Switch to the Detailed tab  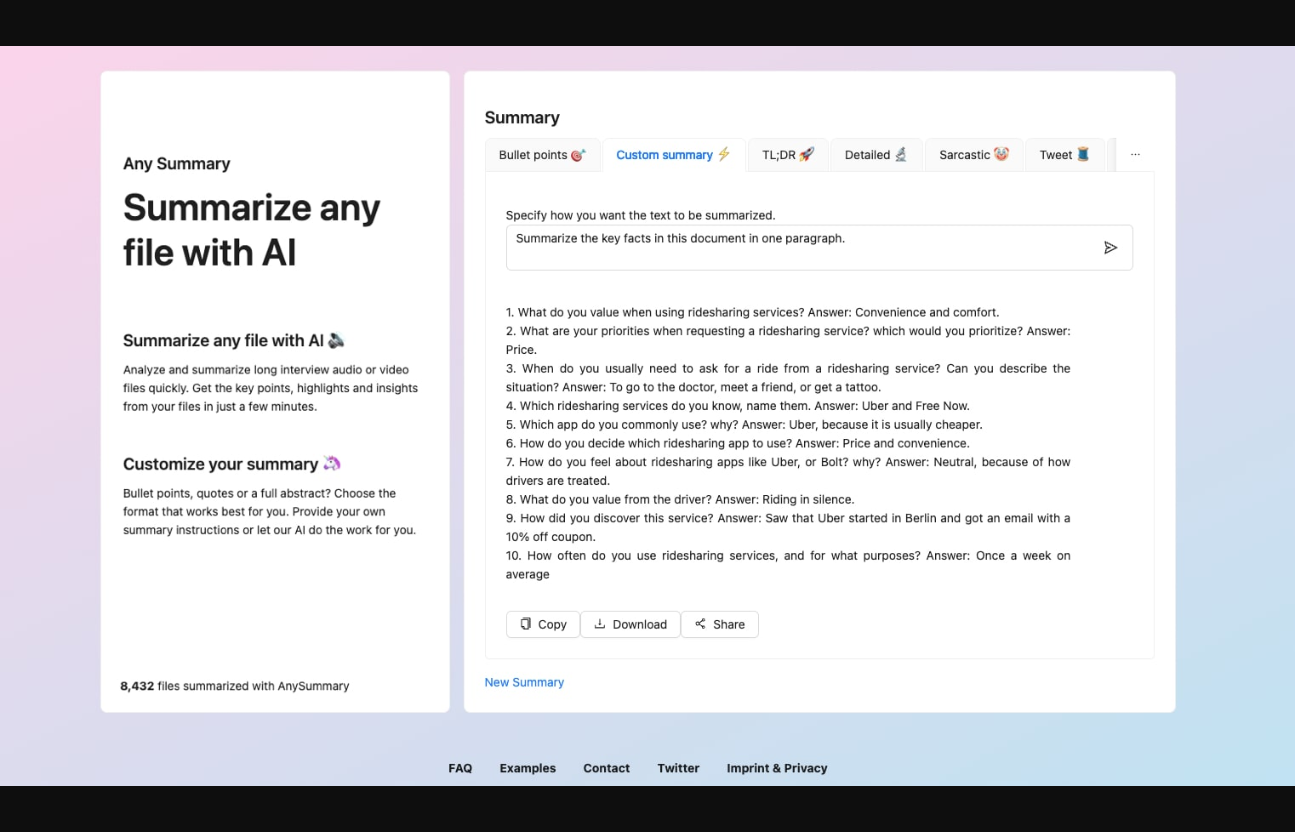pyautogui.click(x=876, y=155)
